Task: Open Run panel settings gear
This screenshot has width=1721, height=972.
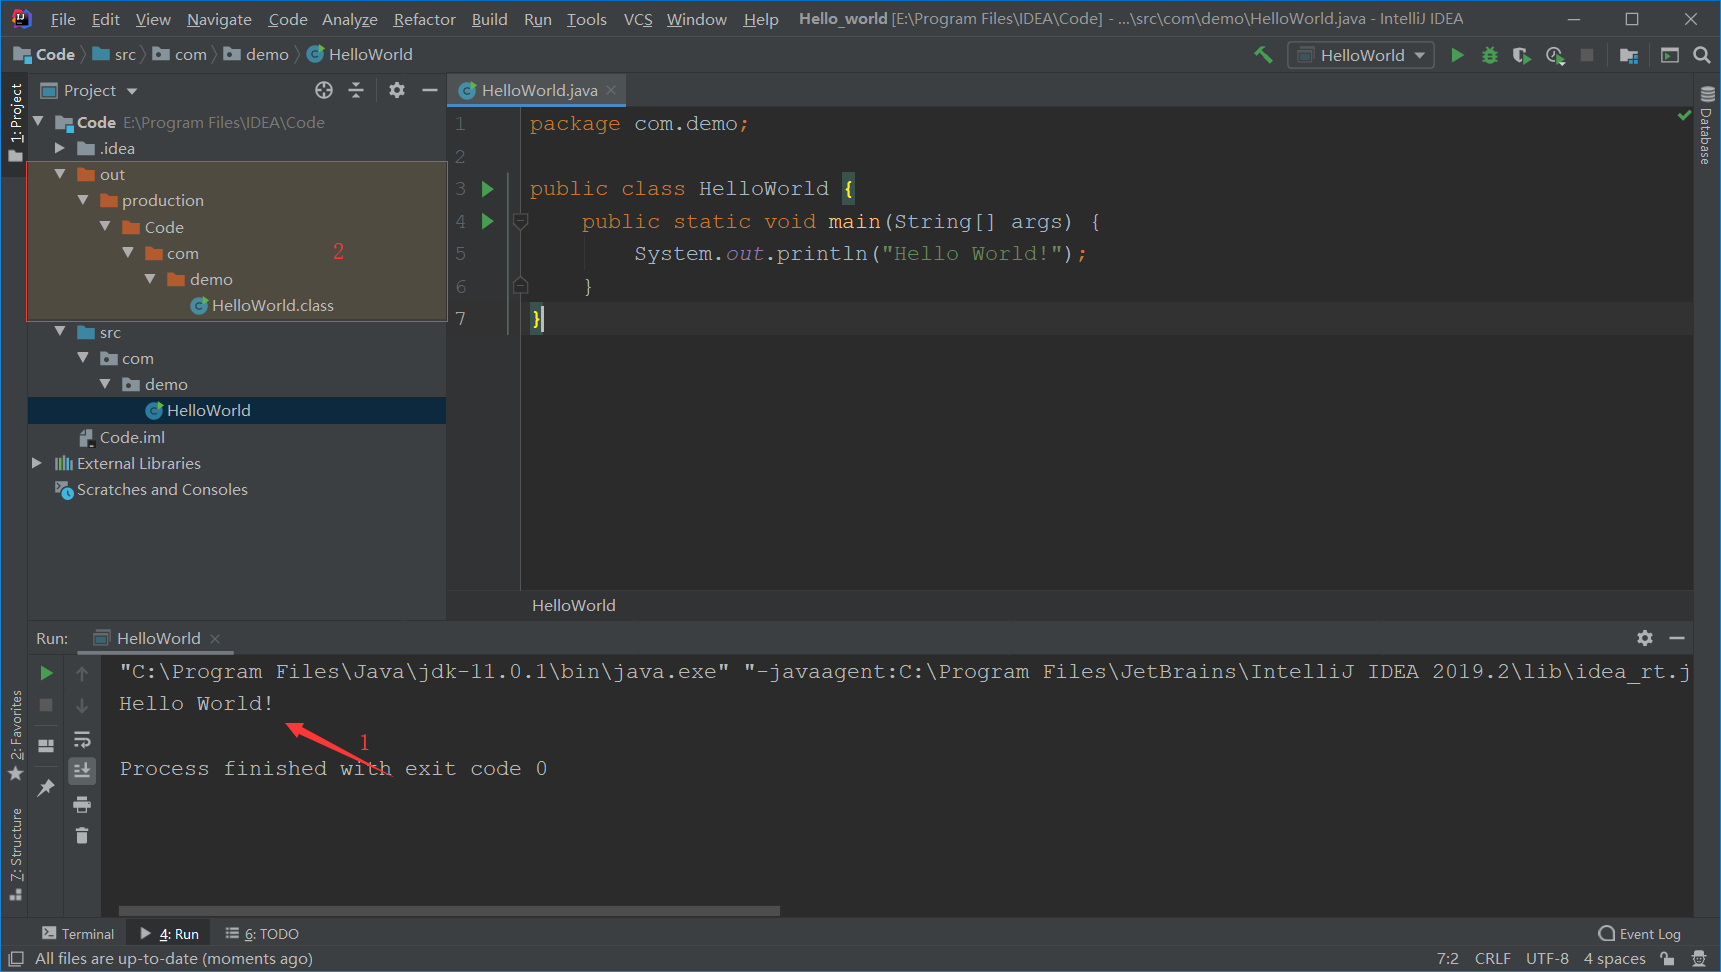Action: (x=1645, y=637)
